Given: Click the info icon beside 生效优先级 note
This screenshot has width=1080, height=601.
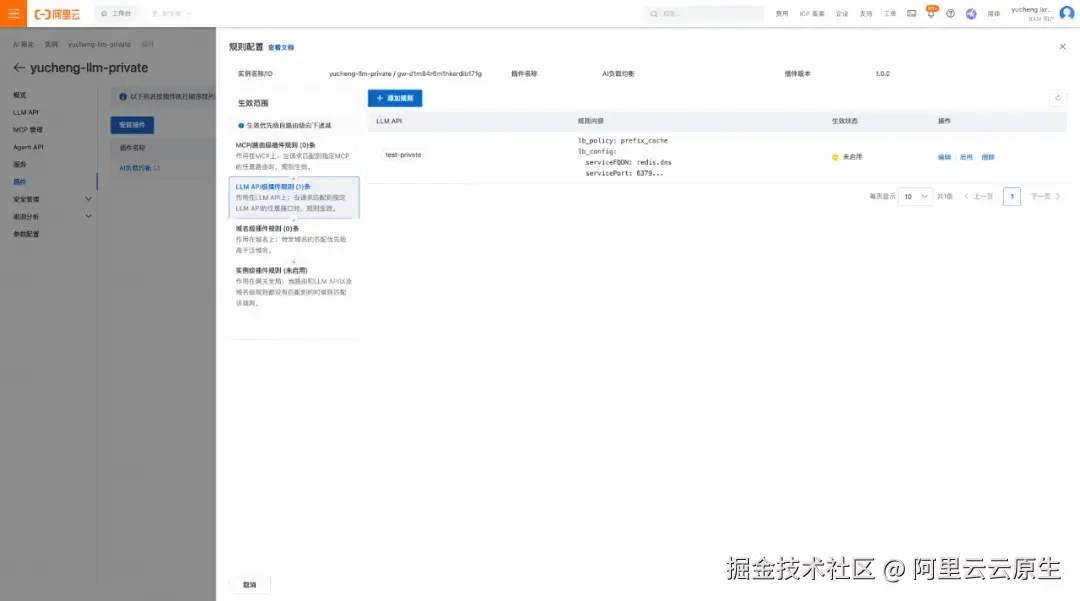Looking at the screenshot, I should pyautogui.click(x=241, y=125).
